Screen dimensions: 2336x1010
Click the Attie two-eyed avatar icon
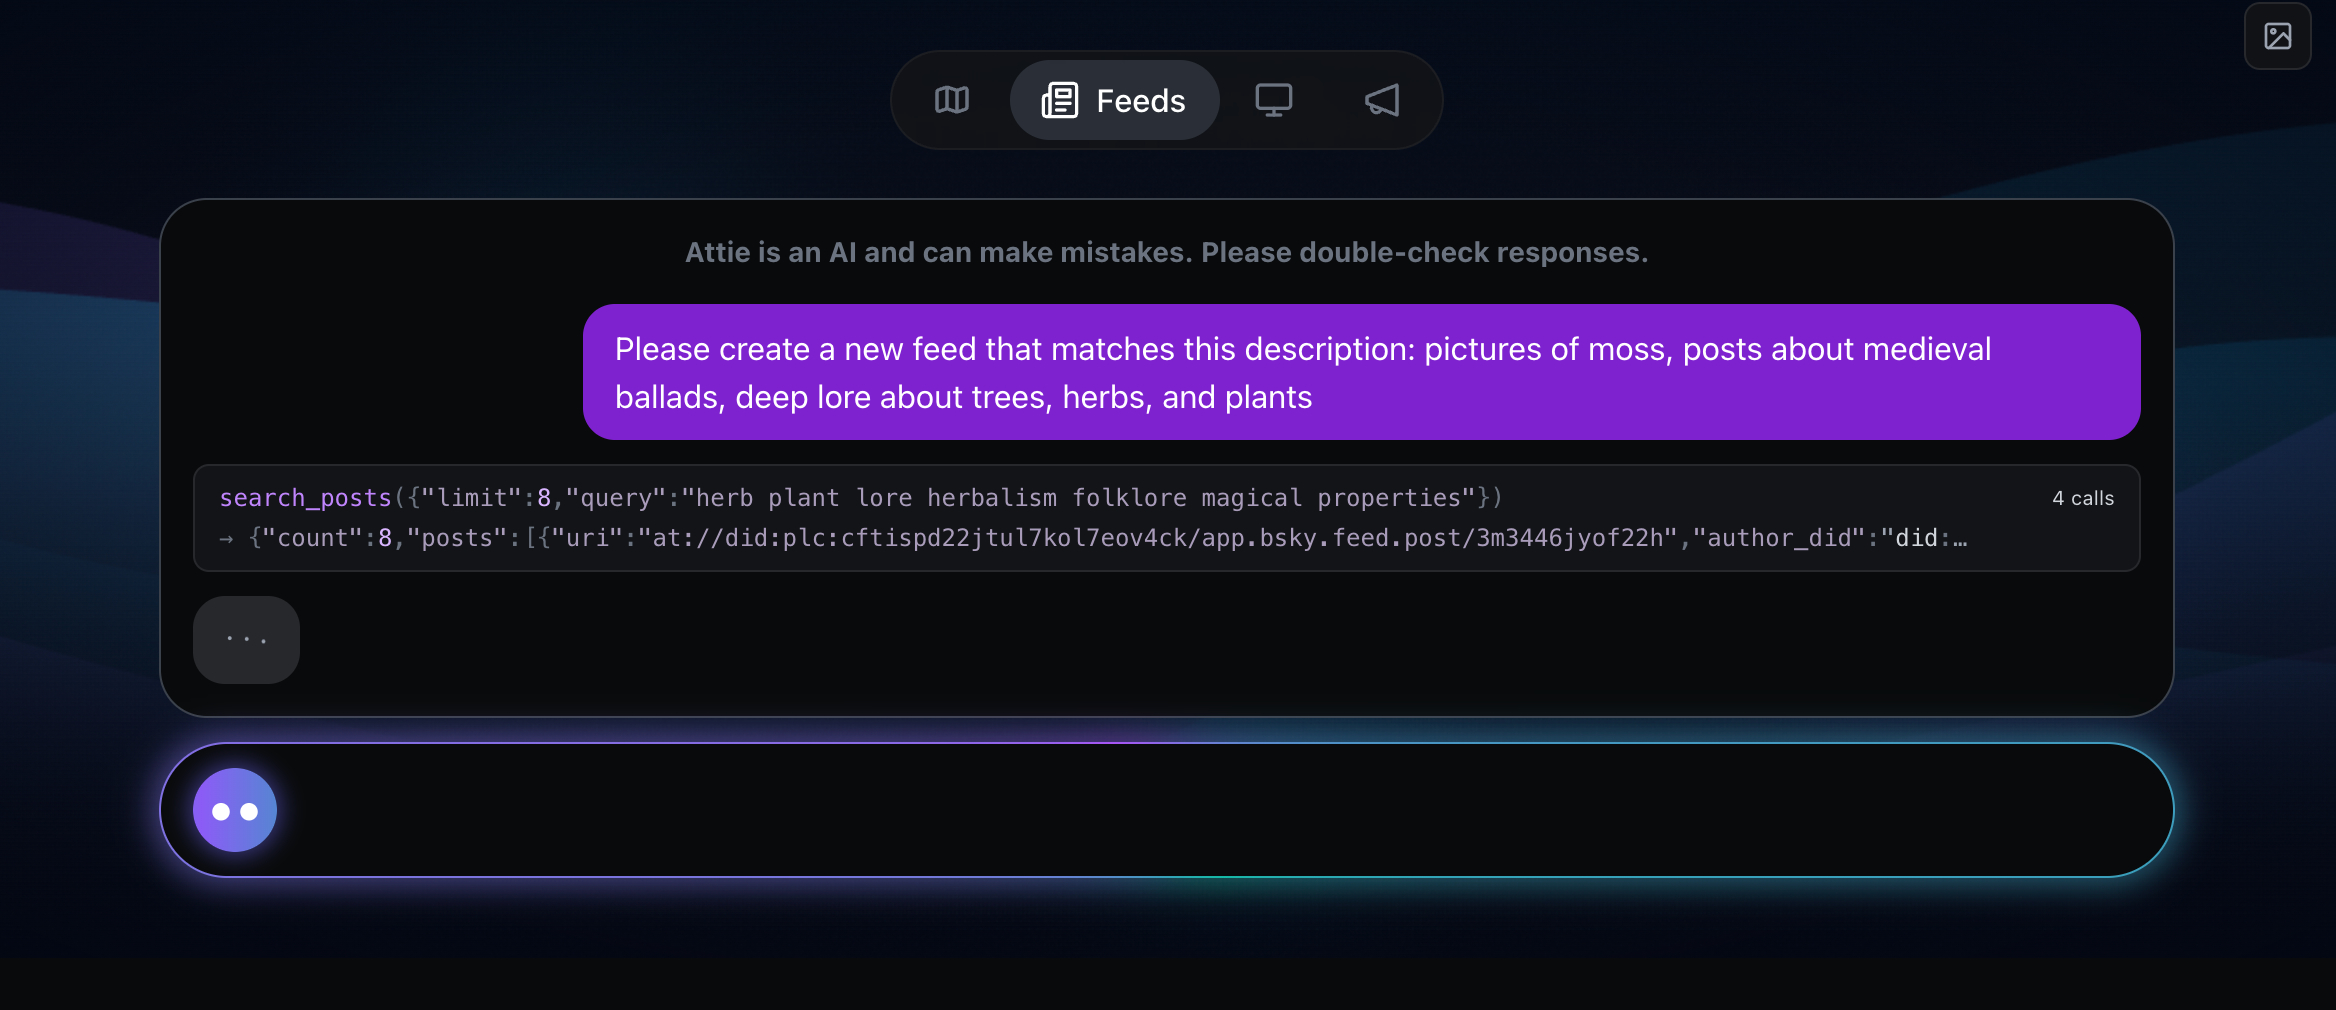[x=235, y=810]
